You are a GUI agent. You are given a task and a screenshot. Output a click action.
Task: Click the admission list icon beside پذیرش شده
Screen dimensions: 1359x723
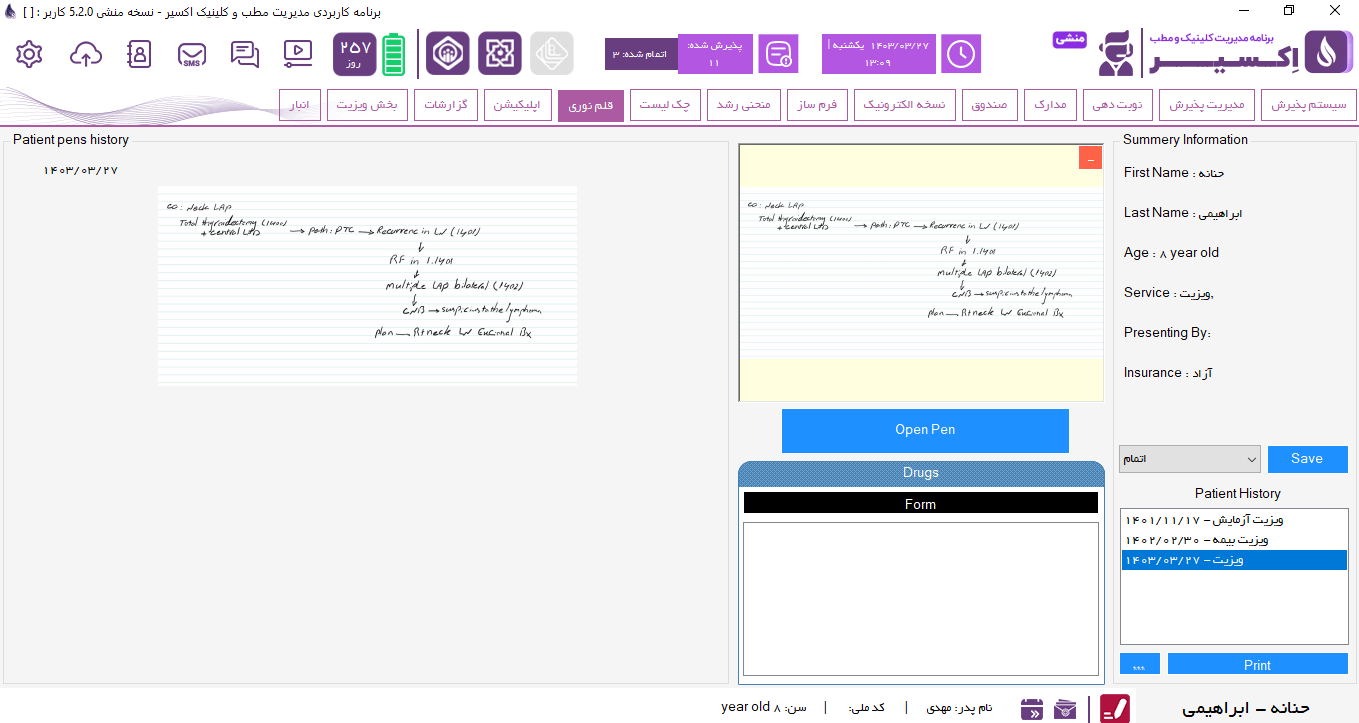coord(777,54)
